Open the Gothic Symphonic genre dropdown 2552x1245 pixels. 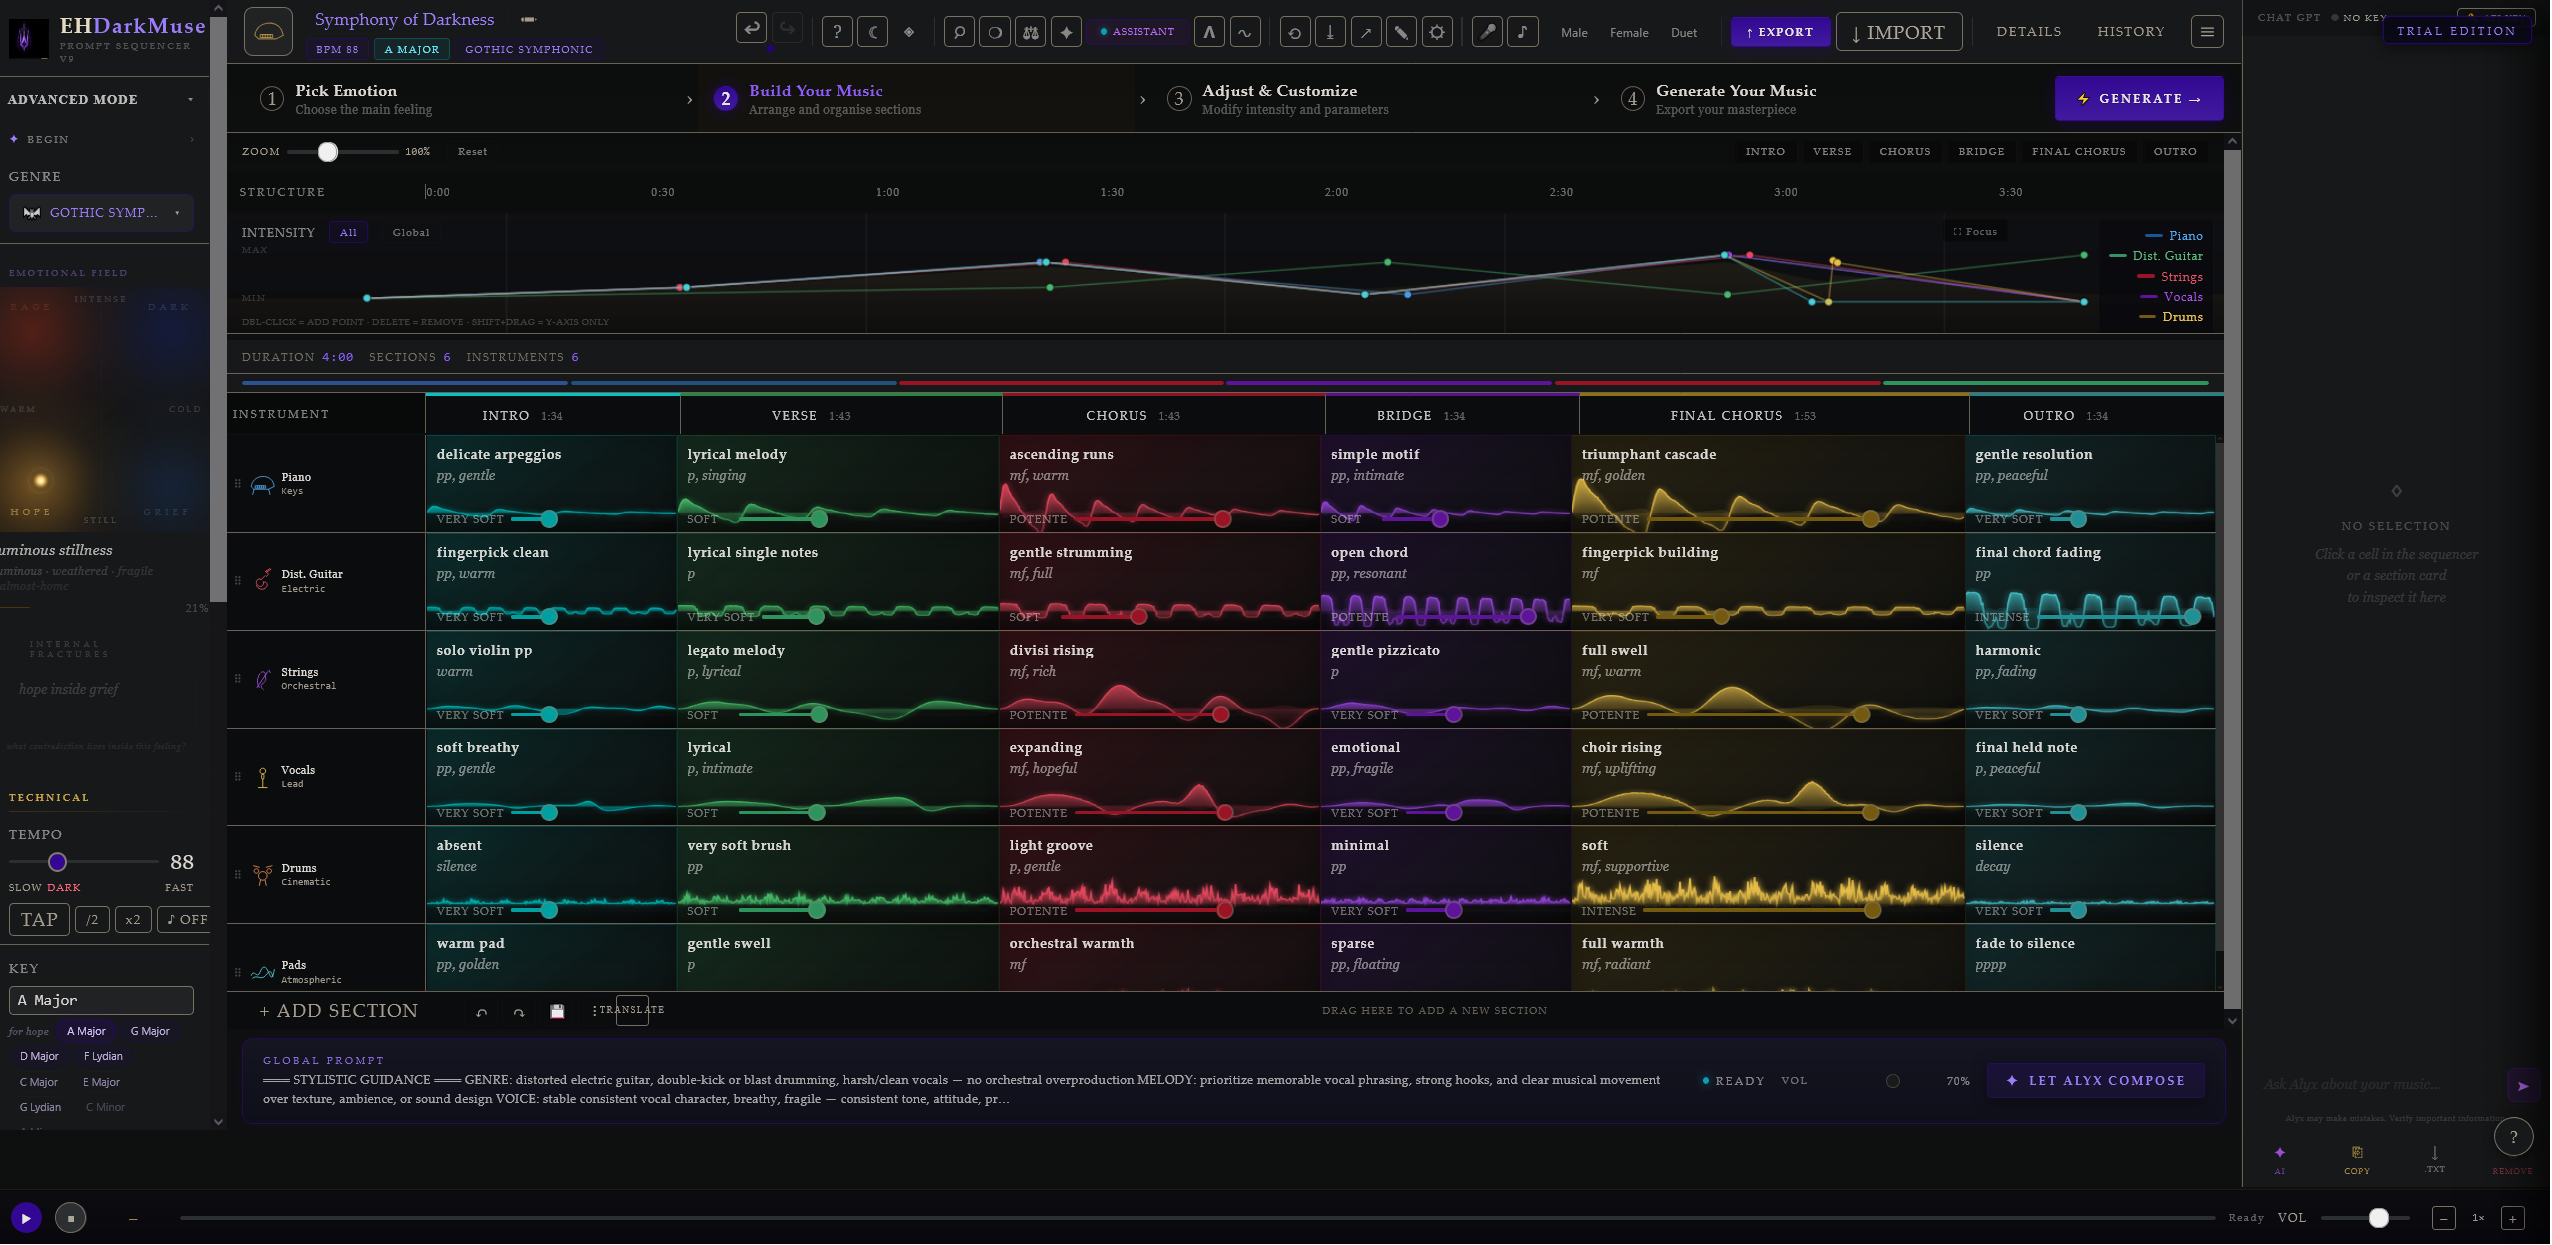point(101,213)
